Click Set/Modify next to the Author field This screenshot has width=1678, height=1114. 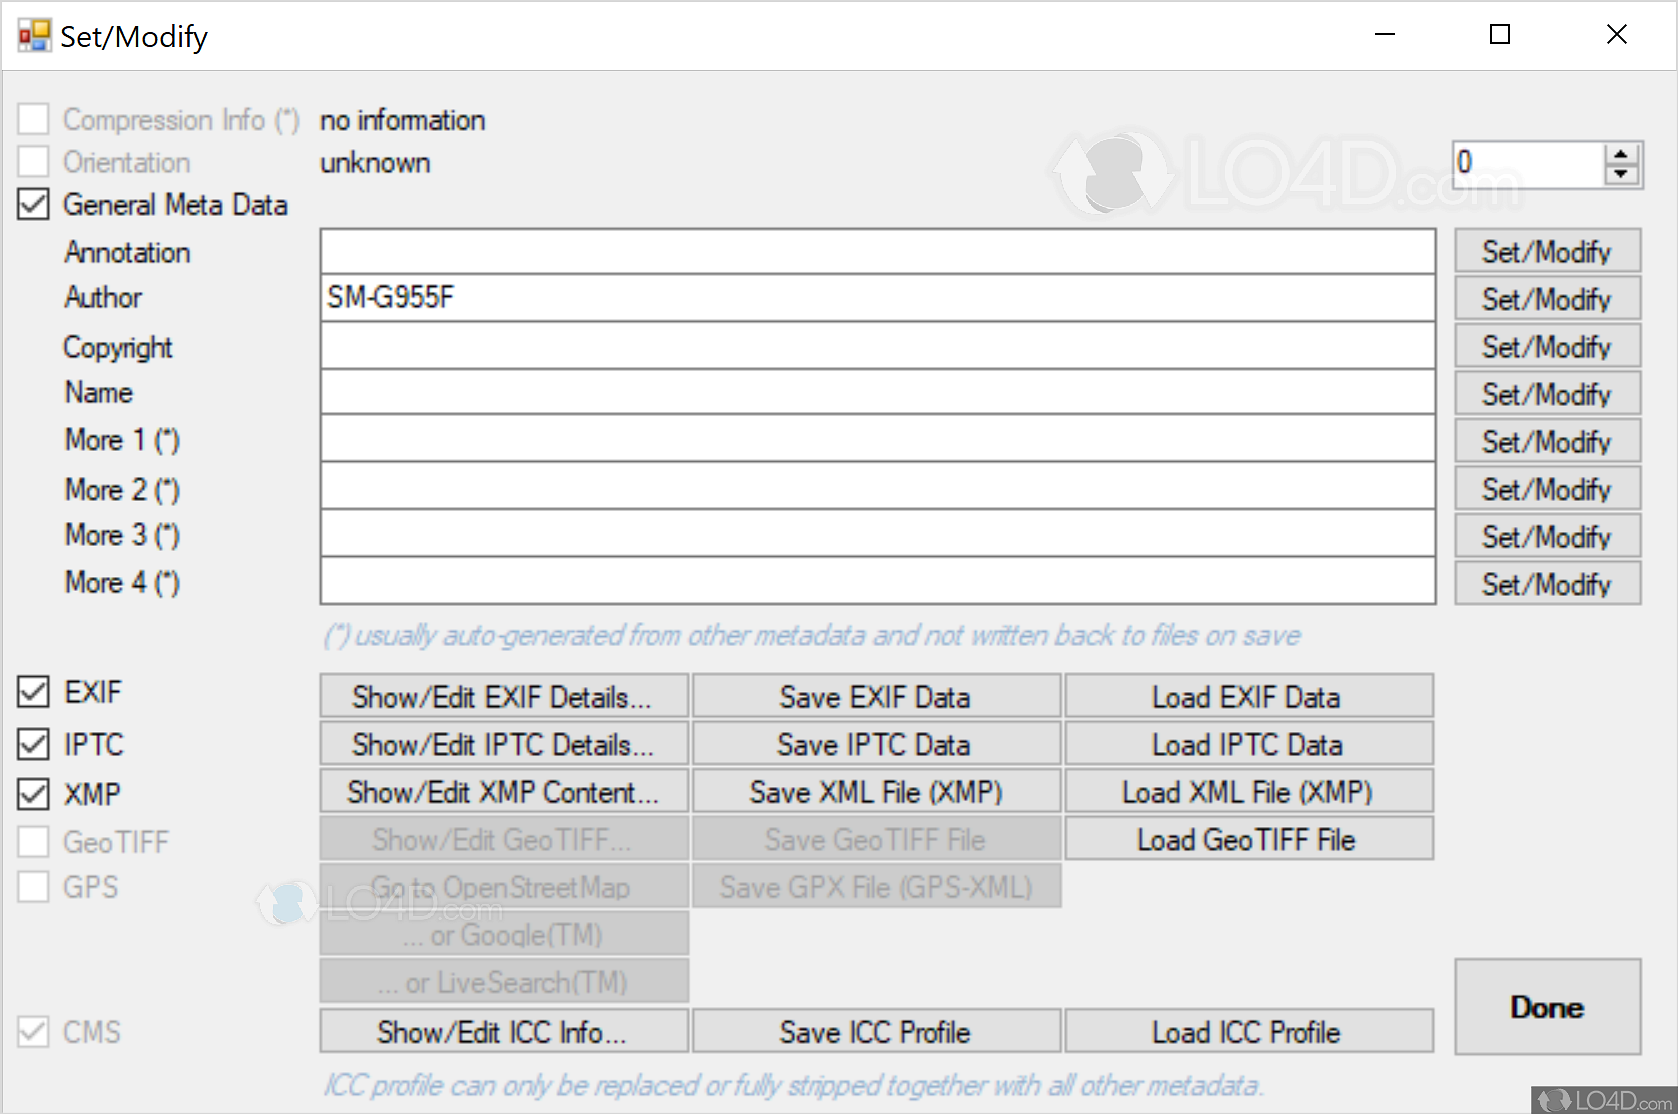tap(1546, 298)
